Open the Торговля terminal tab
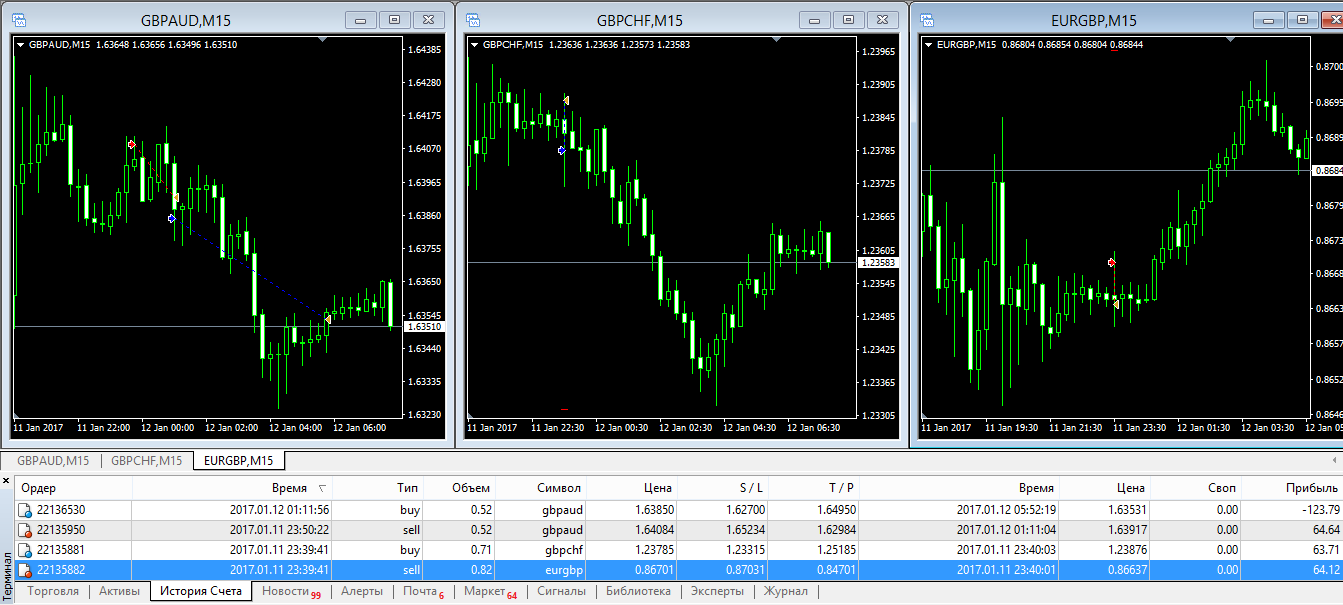 click(x=54, y=591)
